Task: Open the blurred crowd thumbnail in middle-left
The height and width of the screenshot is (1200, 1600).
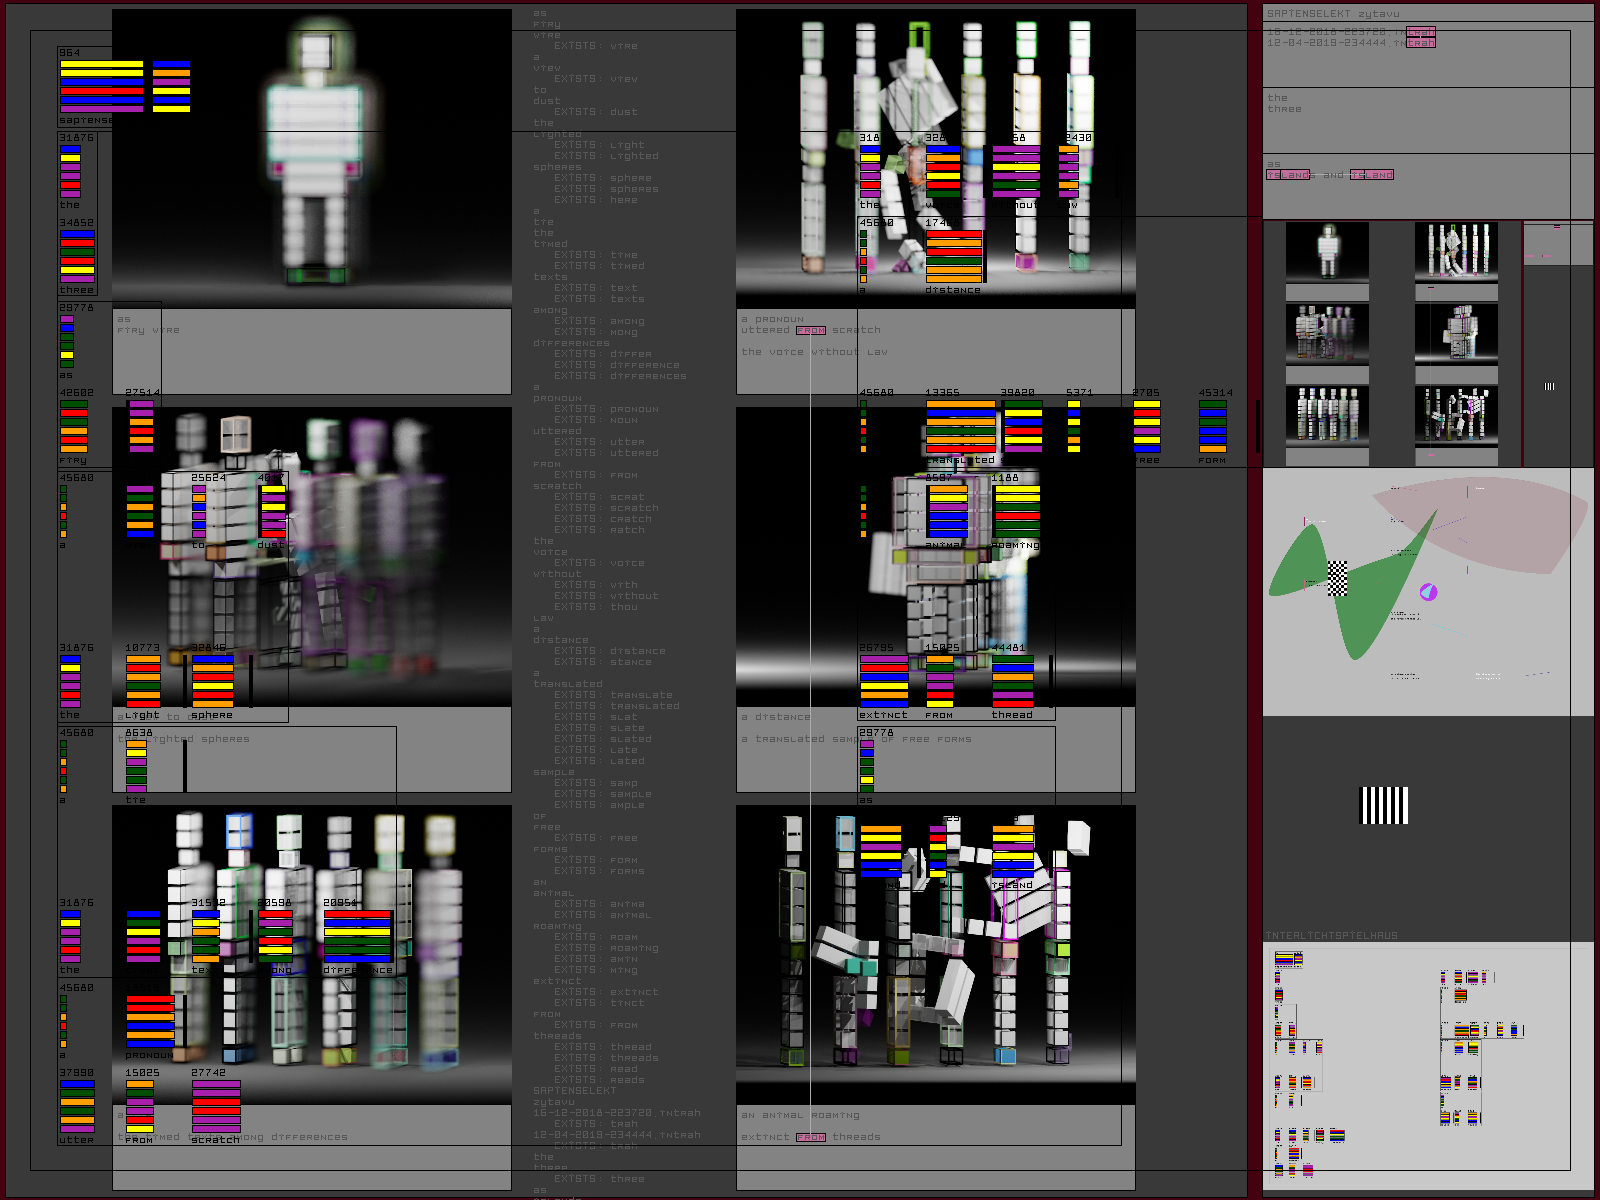Action: (x=1327, y=333)
